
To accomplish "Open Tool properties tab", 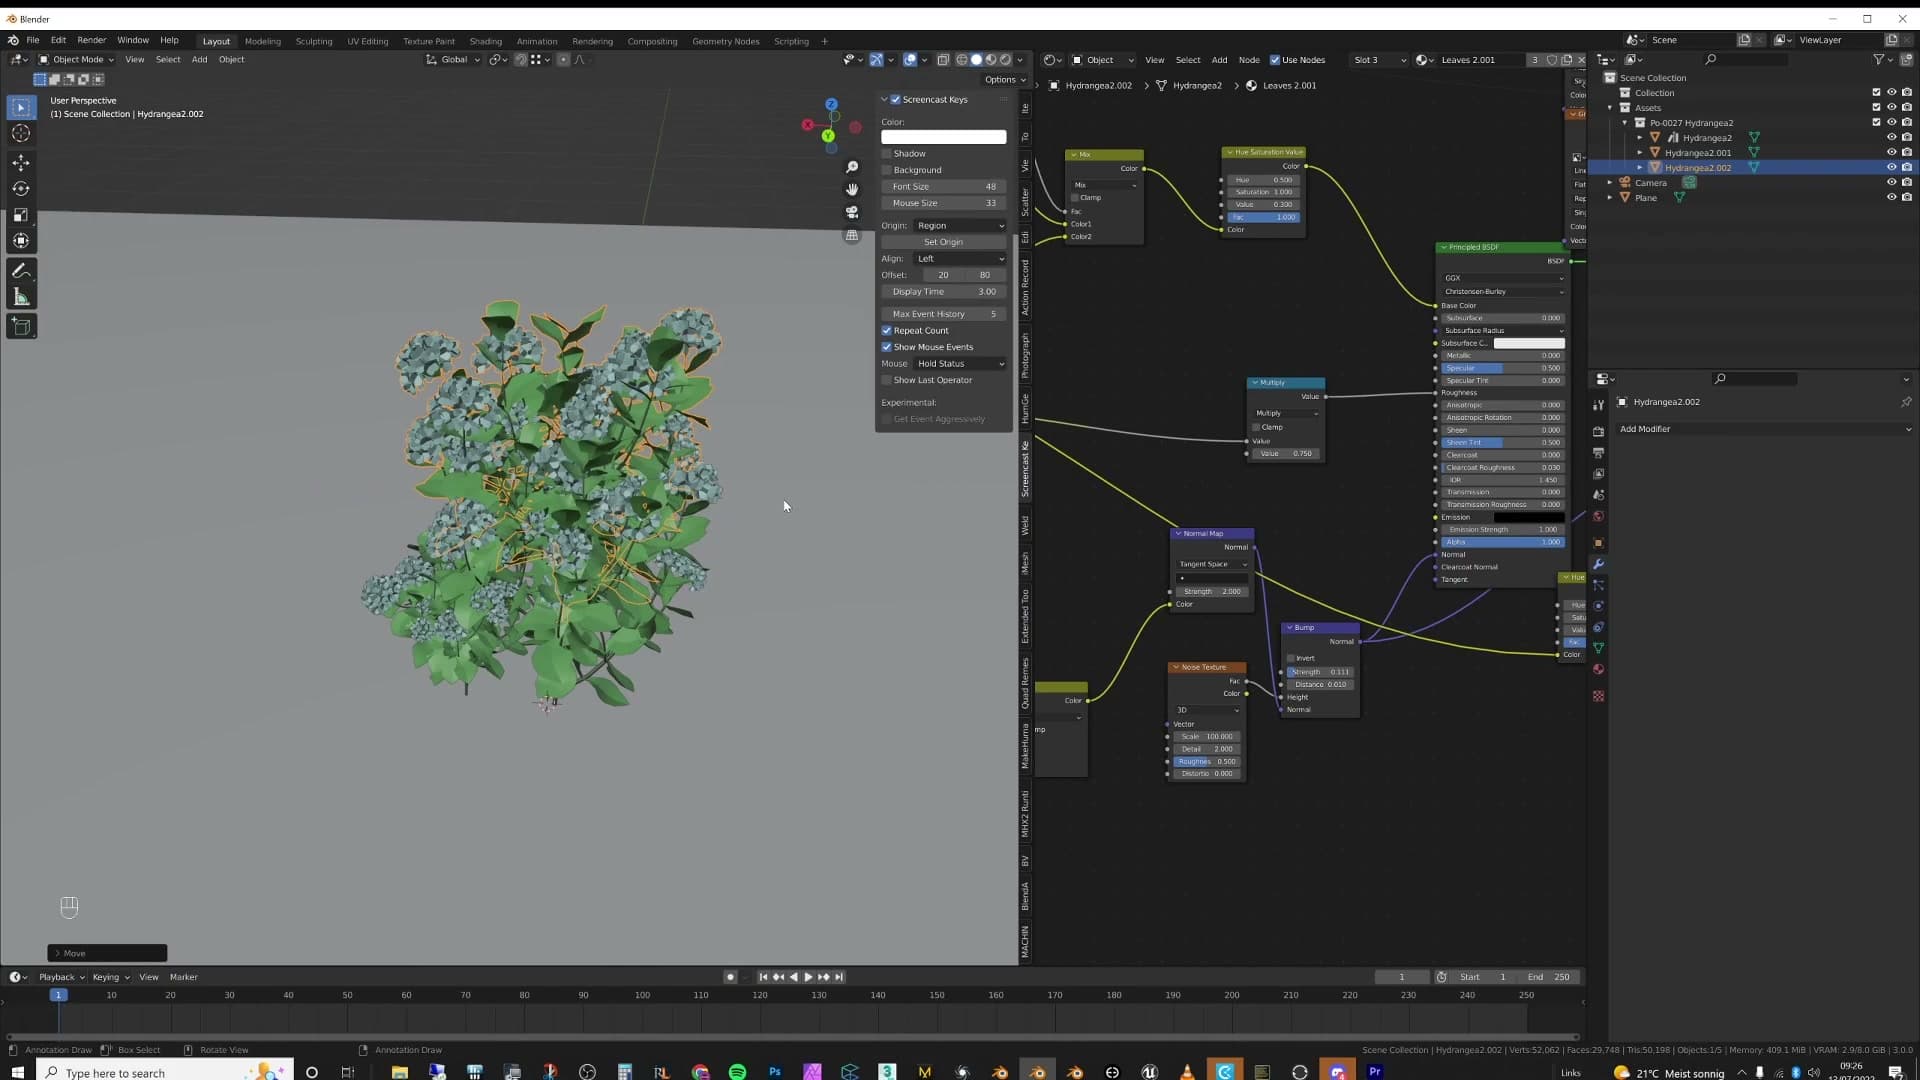I will [x=1598, y=405].
